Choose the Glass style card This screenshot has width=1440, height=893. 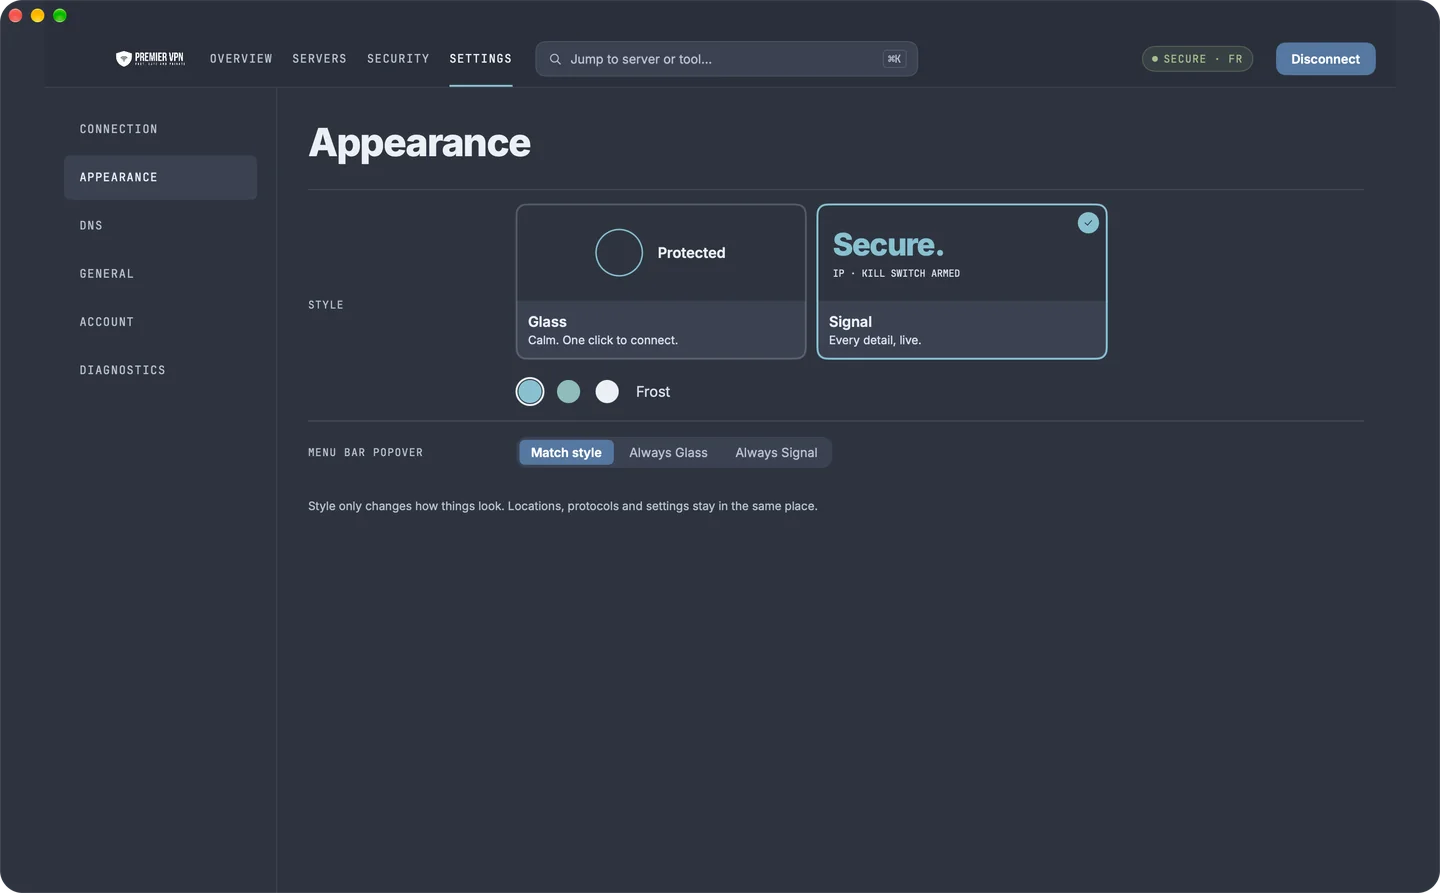pyautogui.click(x=661, y=281)
